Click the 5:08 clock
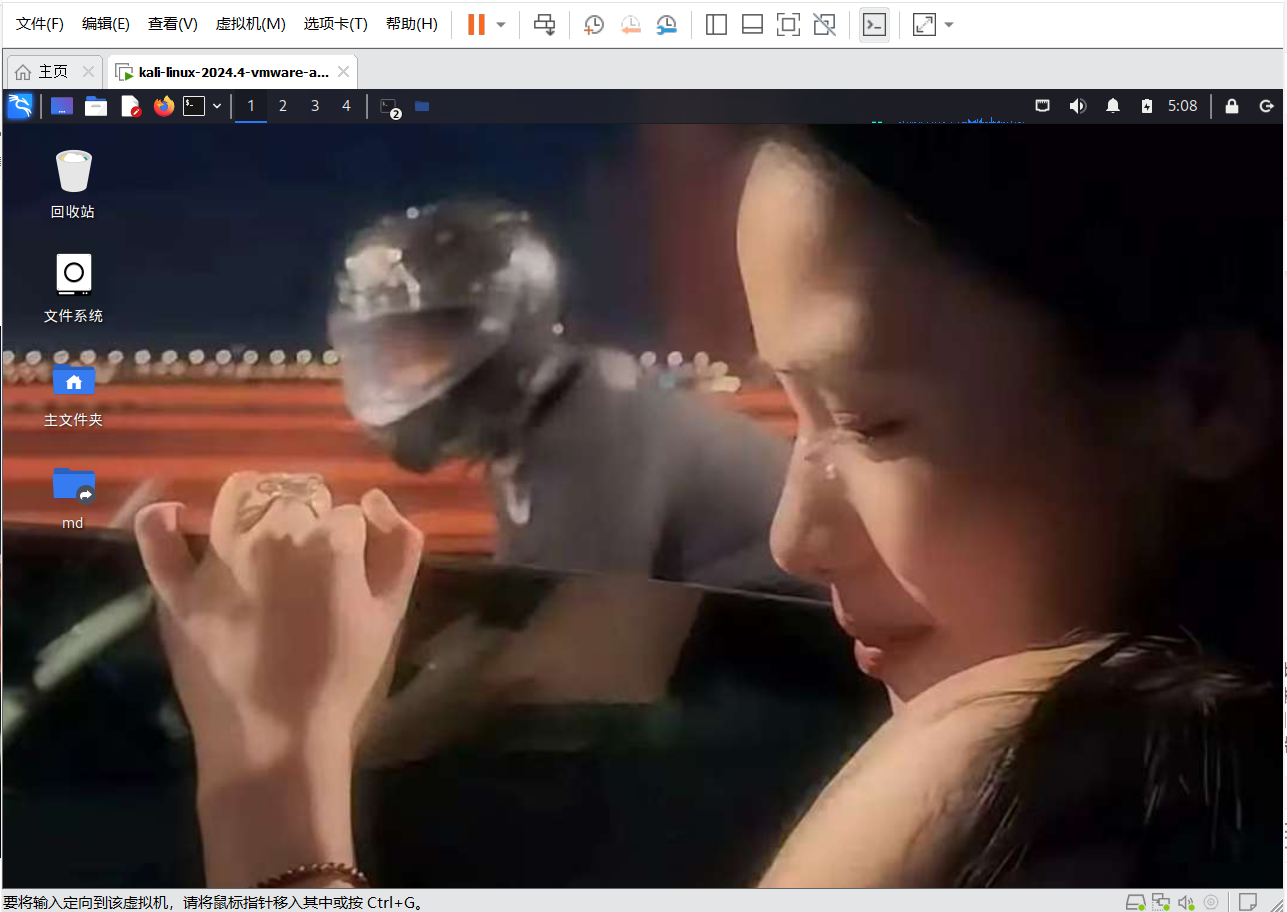The height and width of the screenshot is (912, 1287). pos(1183,106)
